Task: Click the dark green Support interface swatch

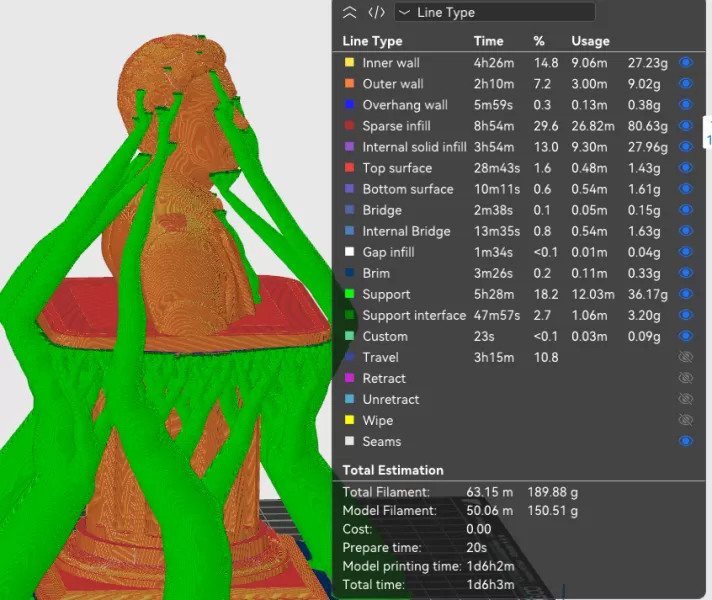Action: pyautogui.click(x=349, y=315)
